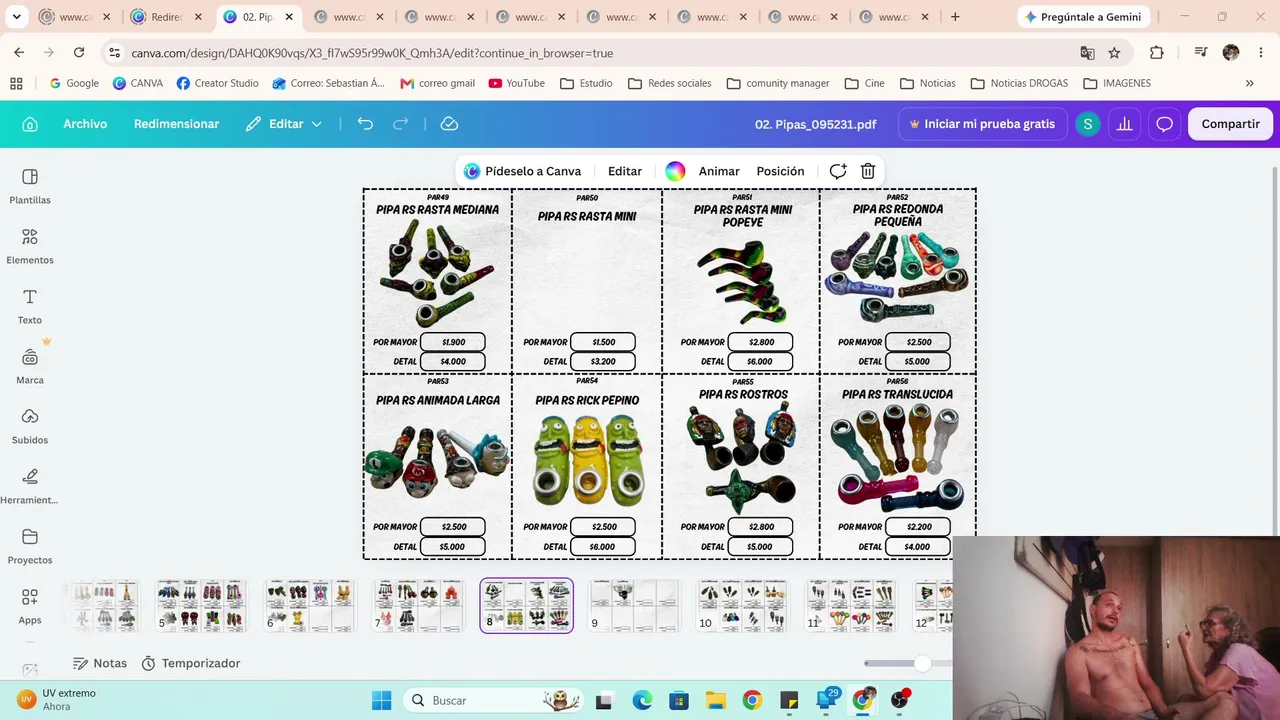Expand the Noticias DROGAS bookmark folder
The width and height of the screenshot is (1280, 720).
tap(1020, 83)
